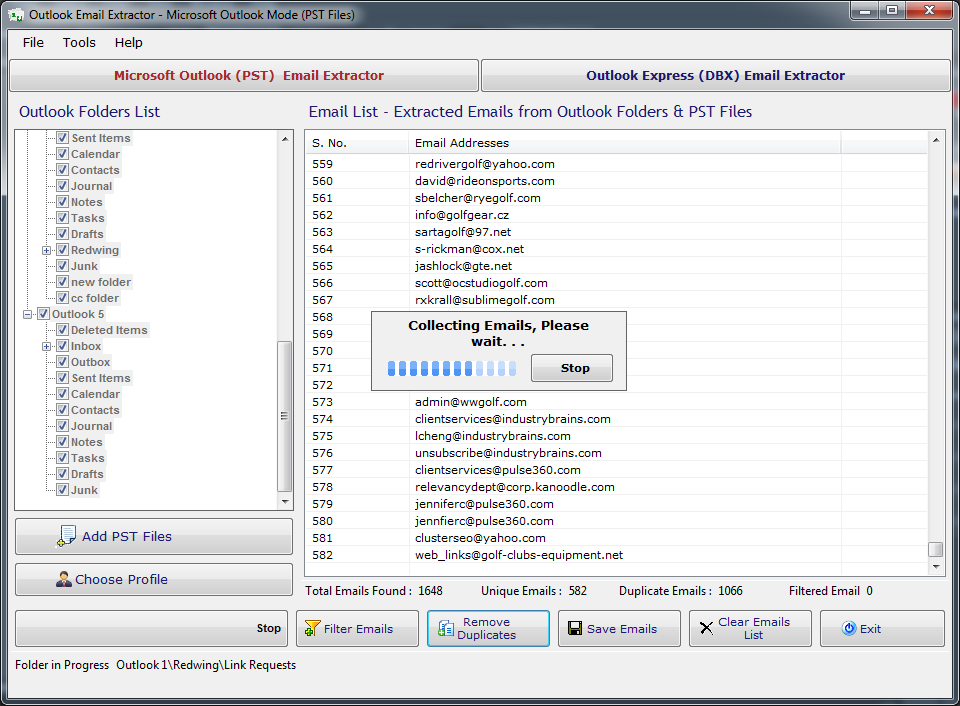Click the Choose Profile person icon
960x706 pixels.
click(64, 579)
